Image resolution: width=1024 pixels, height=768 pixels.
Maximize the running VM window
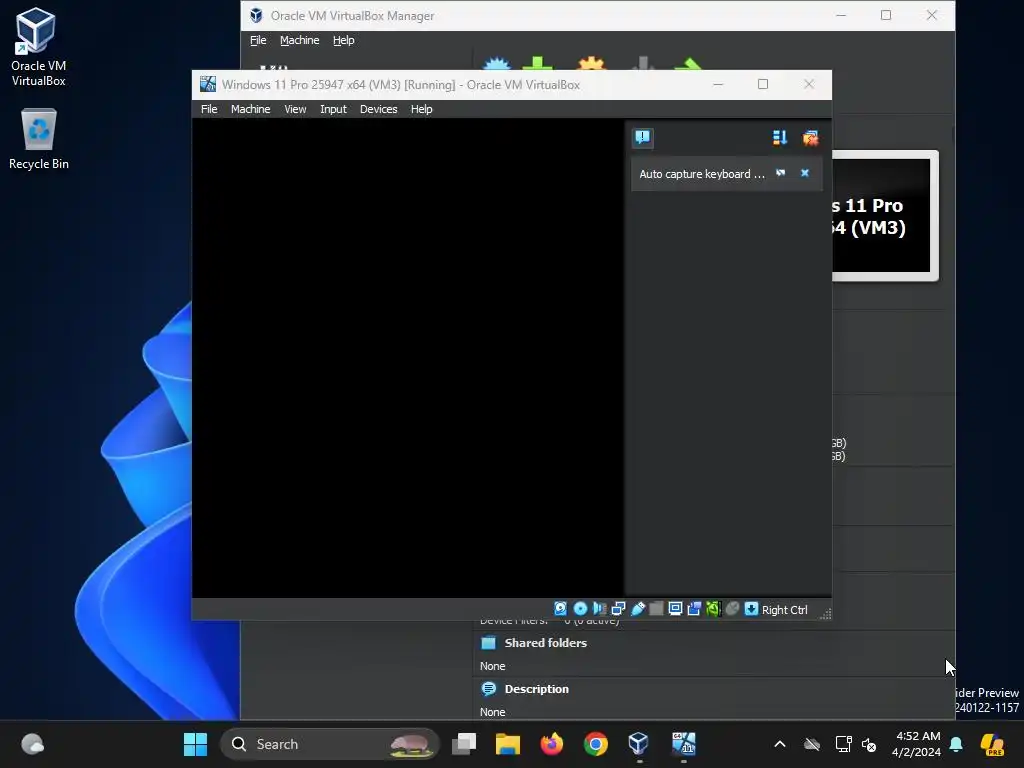click(763, 84)
